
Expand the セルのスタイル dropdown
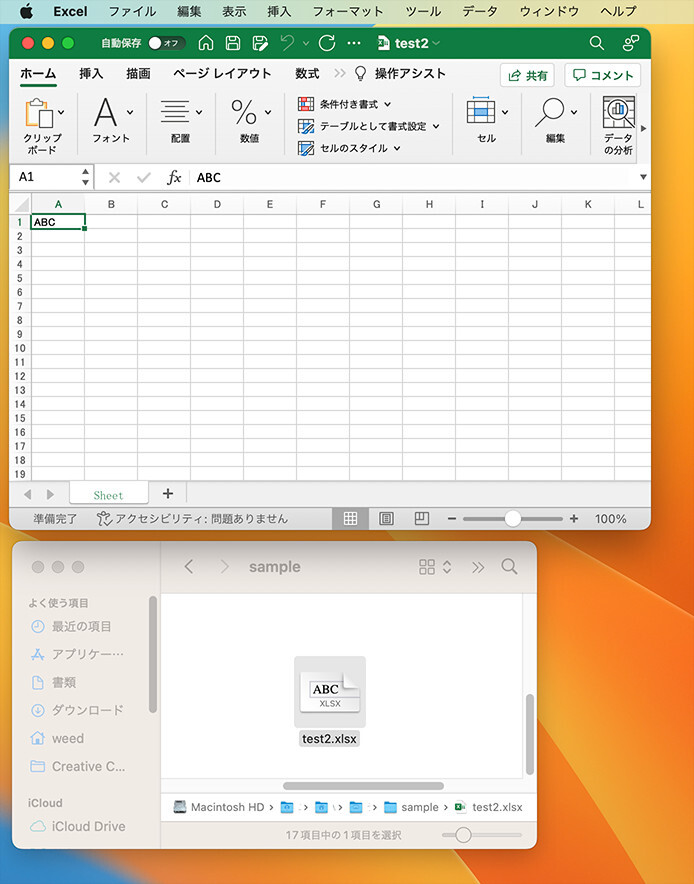[397, 148]
